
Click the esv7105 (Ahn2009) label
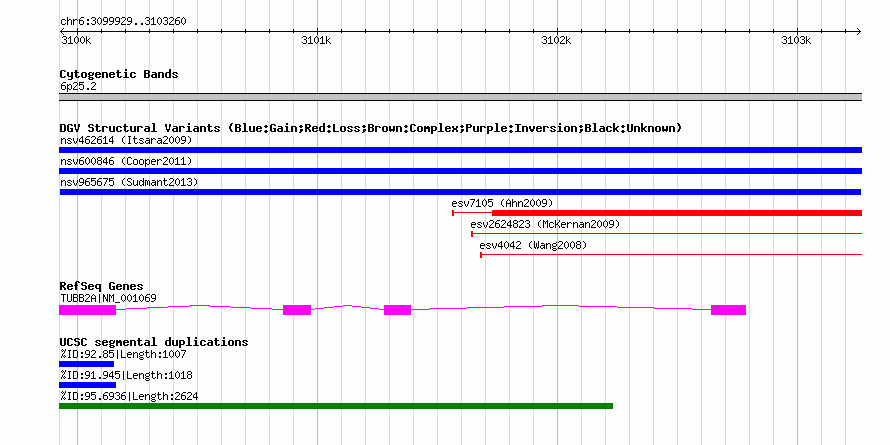(502, 203)
